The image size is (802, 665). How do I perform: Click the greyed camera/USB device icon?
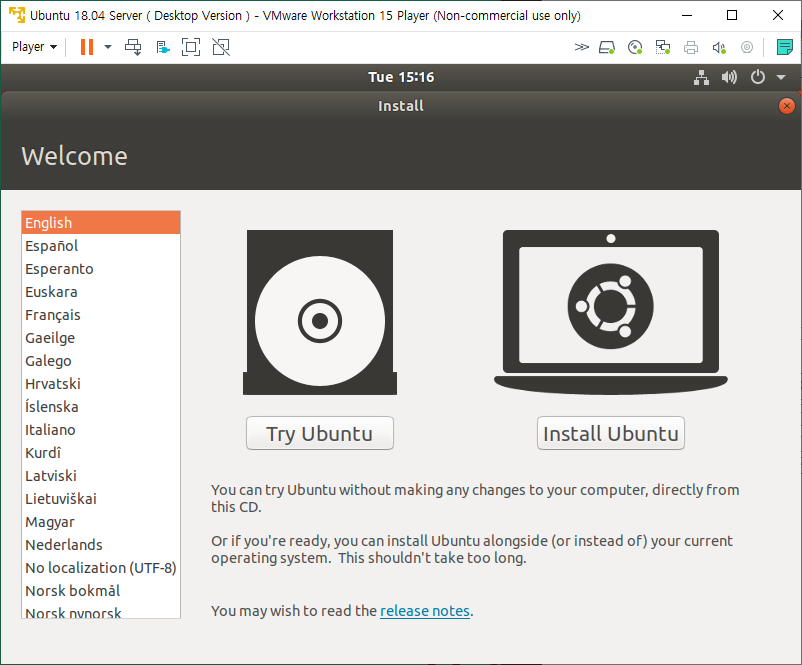click(x=747, y=48)
